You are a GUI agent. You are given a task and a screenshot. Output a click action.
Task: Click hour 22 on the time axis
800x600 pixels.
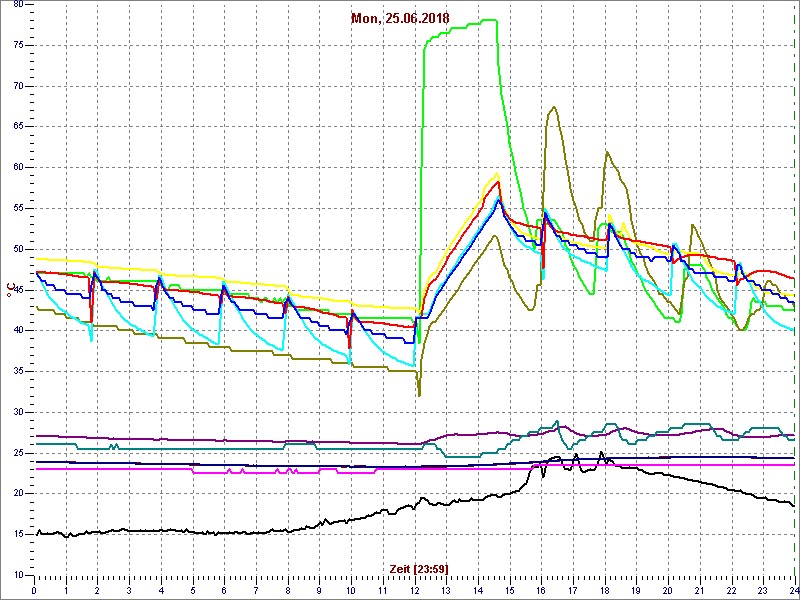click(732, 590)
